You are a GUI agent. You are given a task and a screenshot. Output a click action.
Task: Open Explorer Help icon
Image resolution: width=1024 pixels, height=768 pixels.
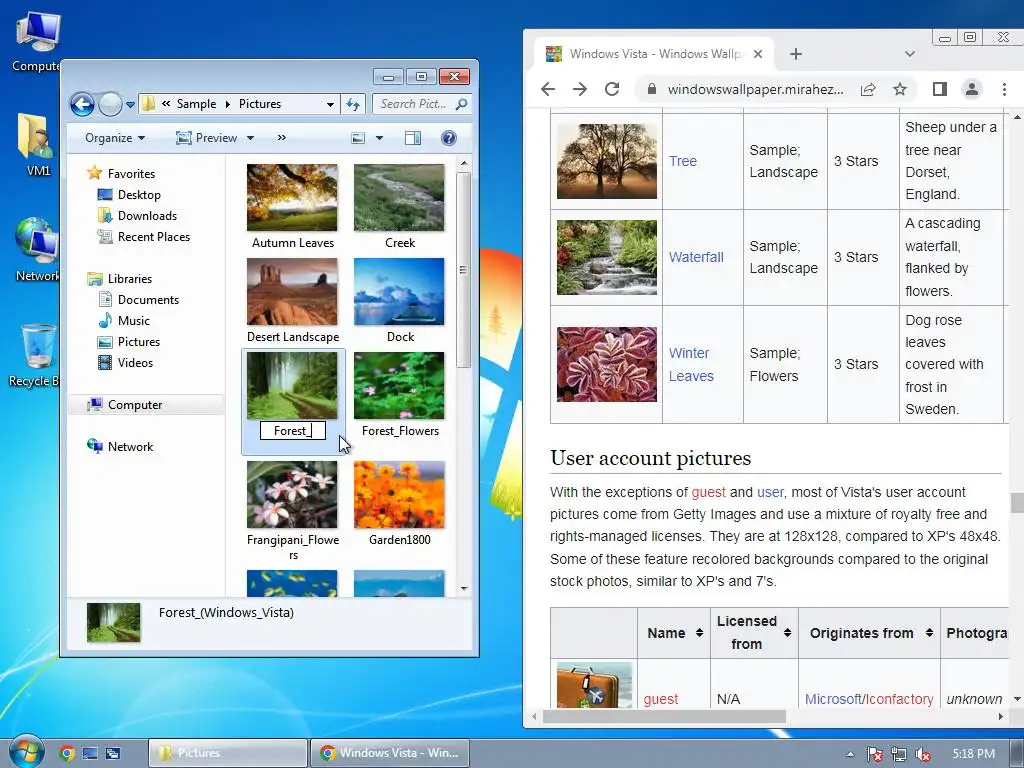[x=449, y=138]
